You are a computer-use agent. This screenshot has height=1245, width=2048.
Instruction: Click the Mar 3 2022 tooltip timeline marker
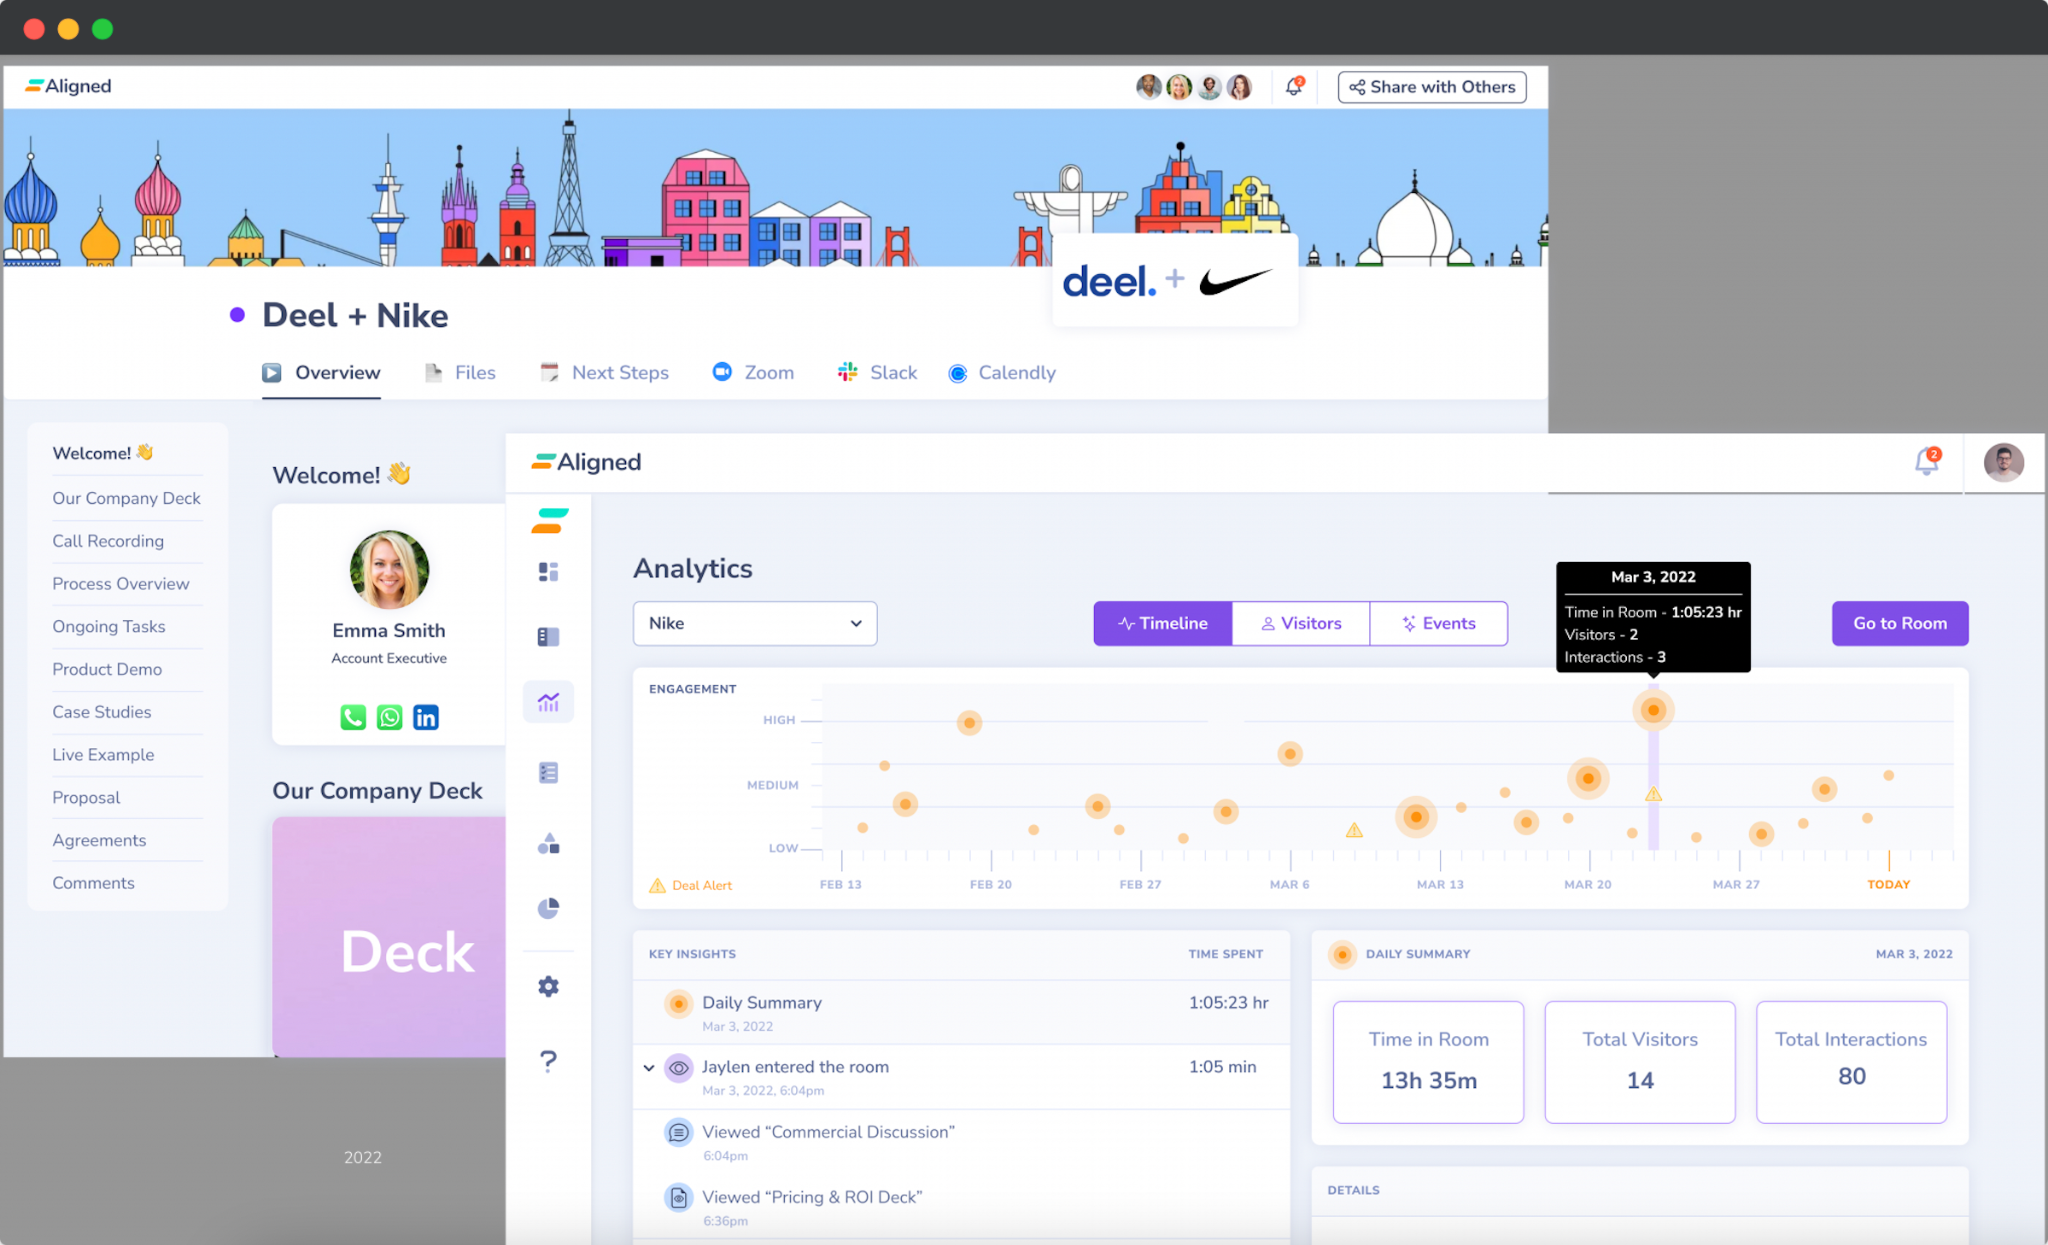point(1650,710)
